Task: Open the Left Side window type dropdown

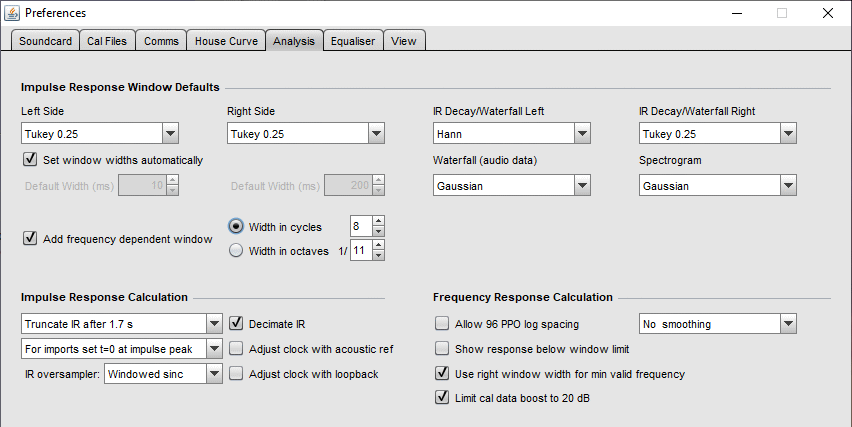Action: 170,134
